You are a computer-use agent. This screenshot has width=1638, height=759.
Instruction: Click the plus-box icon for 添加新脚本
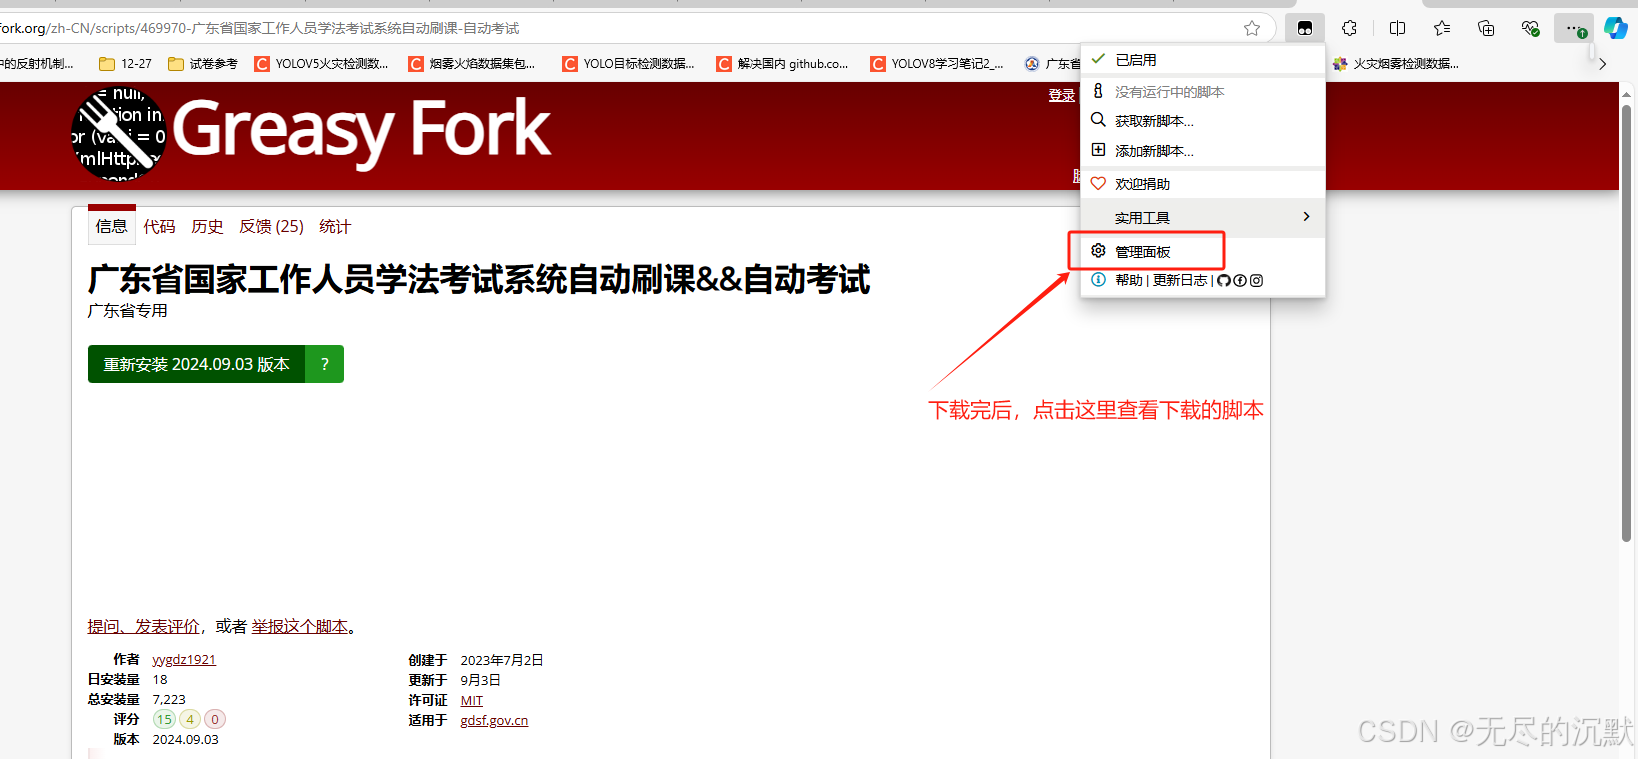click(1098, 150)
